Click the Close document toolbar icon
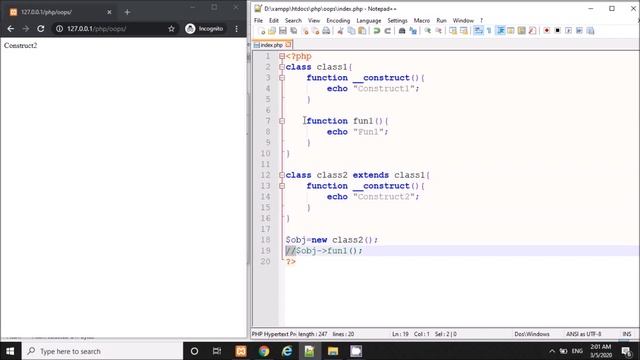The image size is (640, 360). pyautogui.click(x=304, y=31)
